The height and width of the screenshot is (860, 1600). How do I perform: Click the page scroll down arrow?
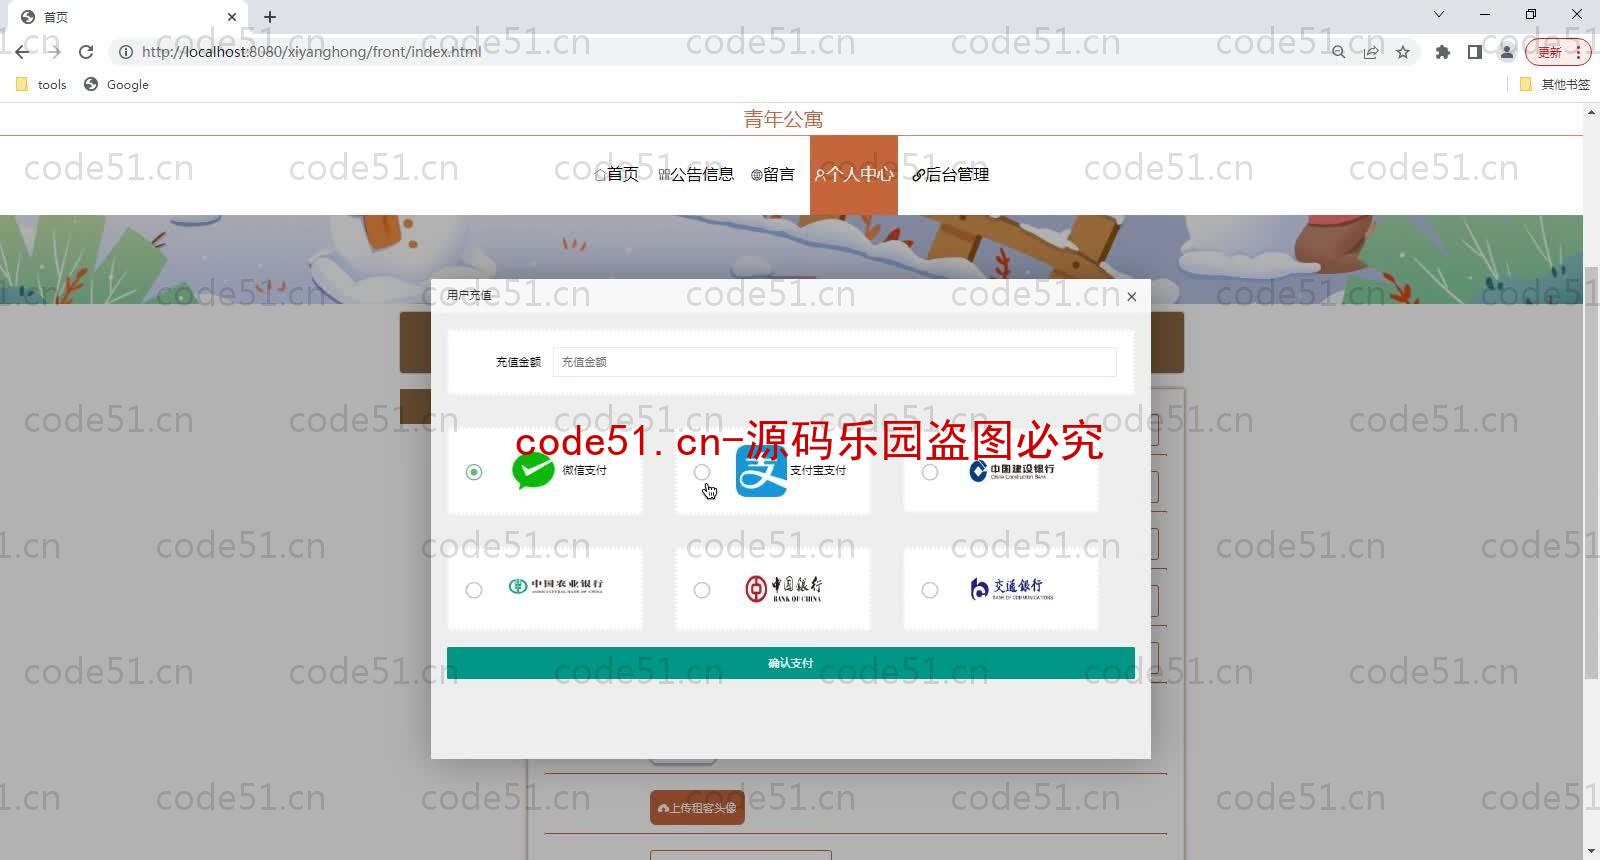point(1591,851)
